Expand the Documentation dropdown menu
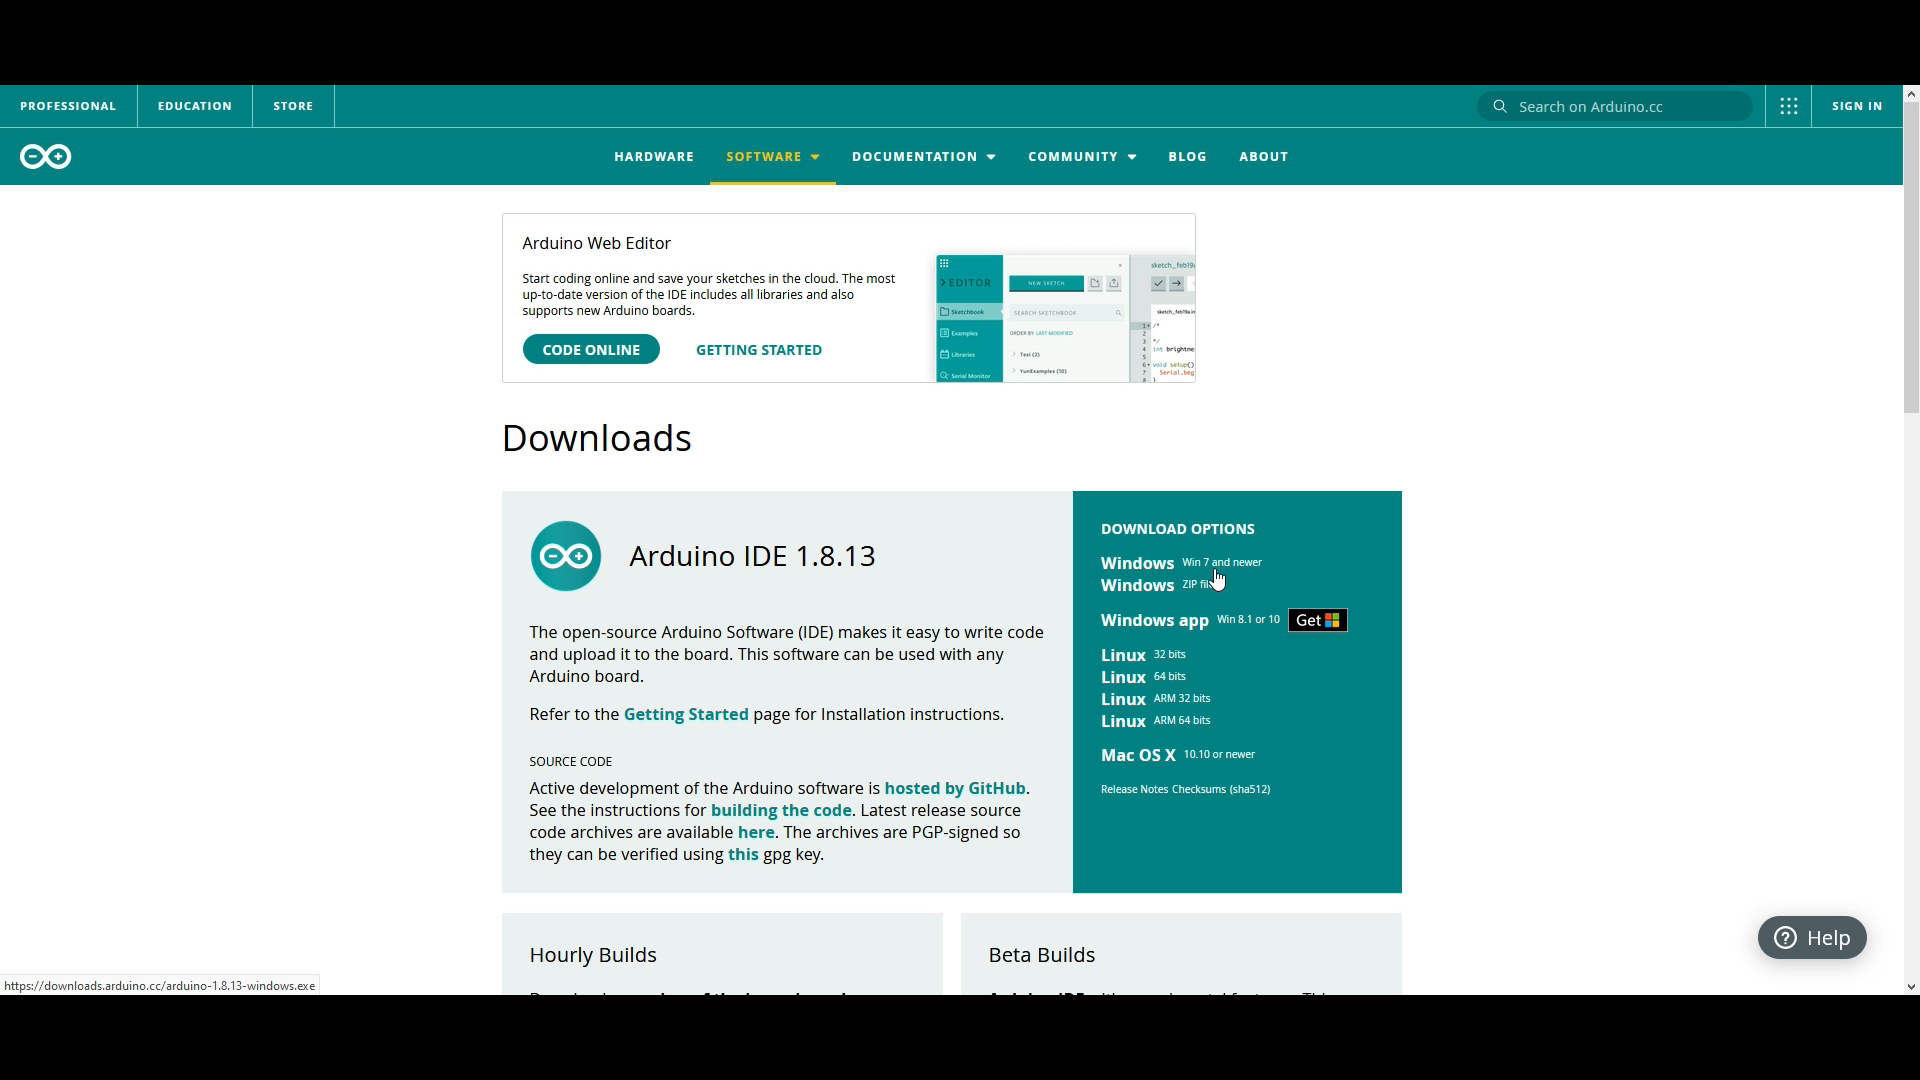Viewport: 1920px width, 1080px height. click(x=923, y=157)
